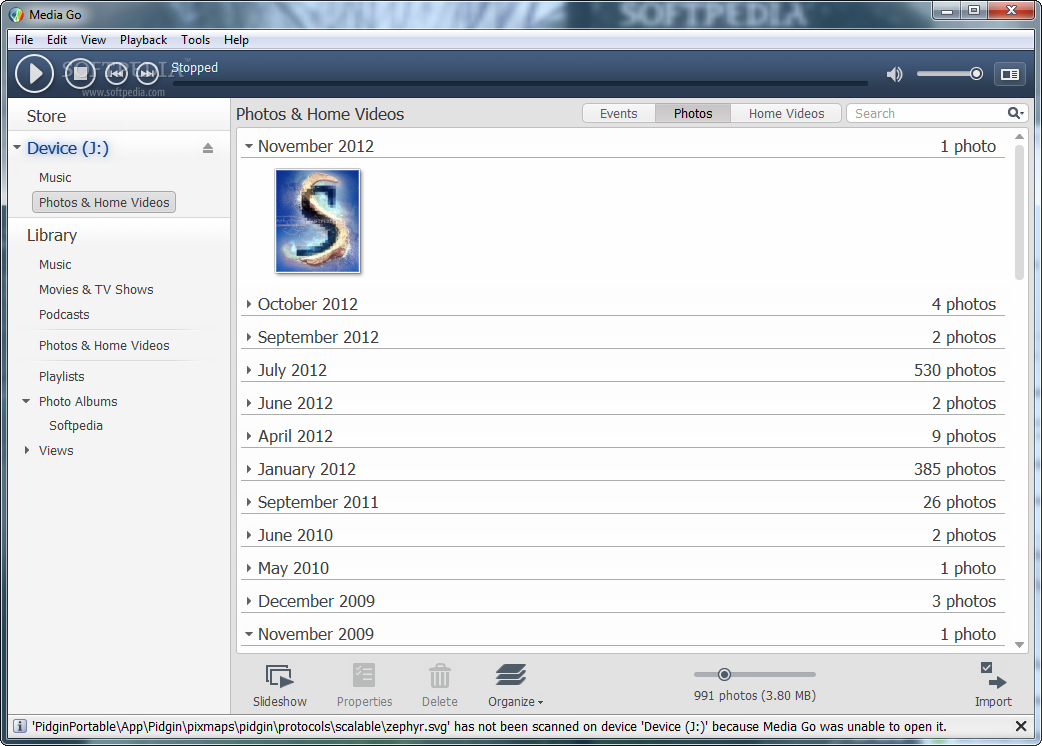
Task: Switch to the Events tab
Action: tap(619, 114)
